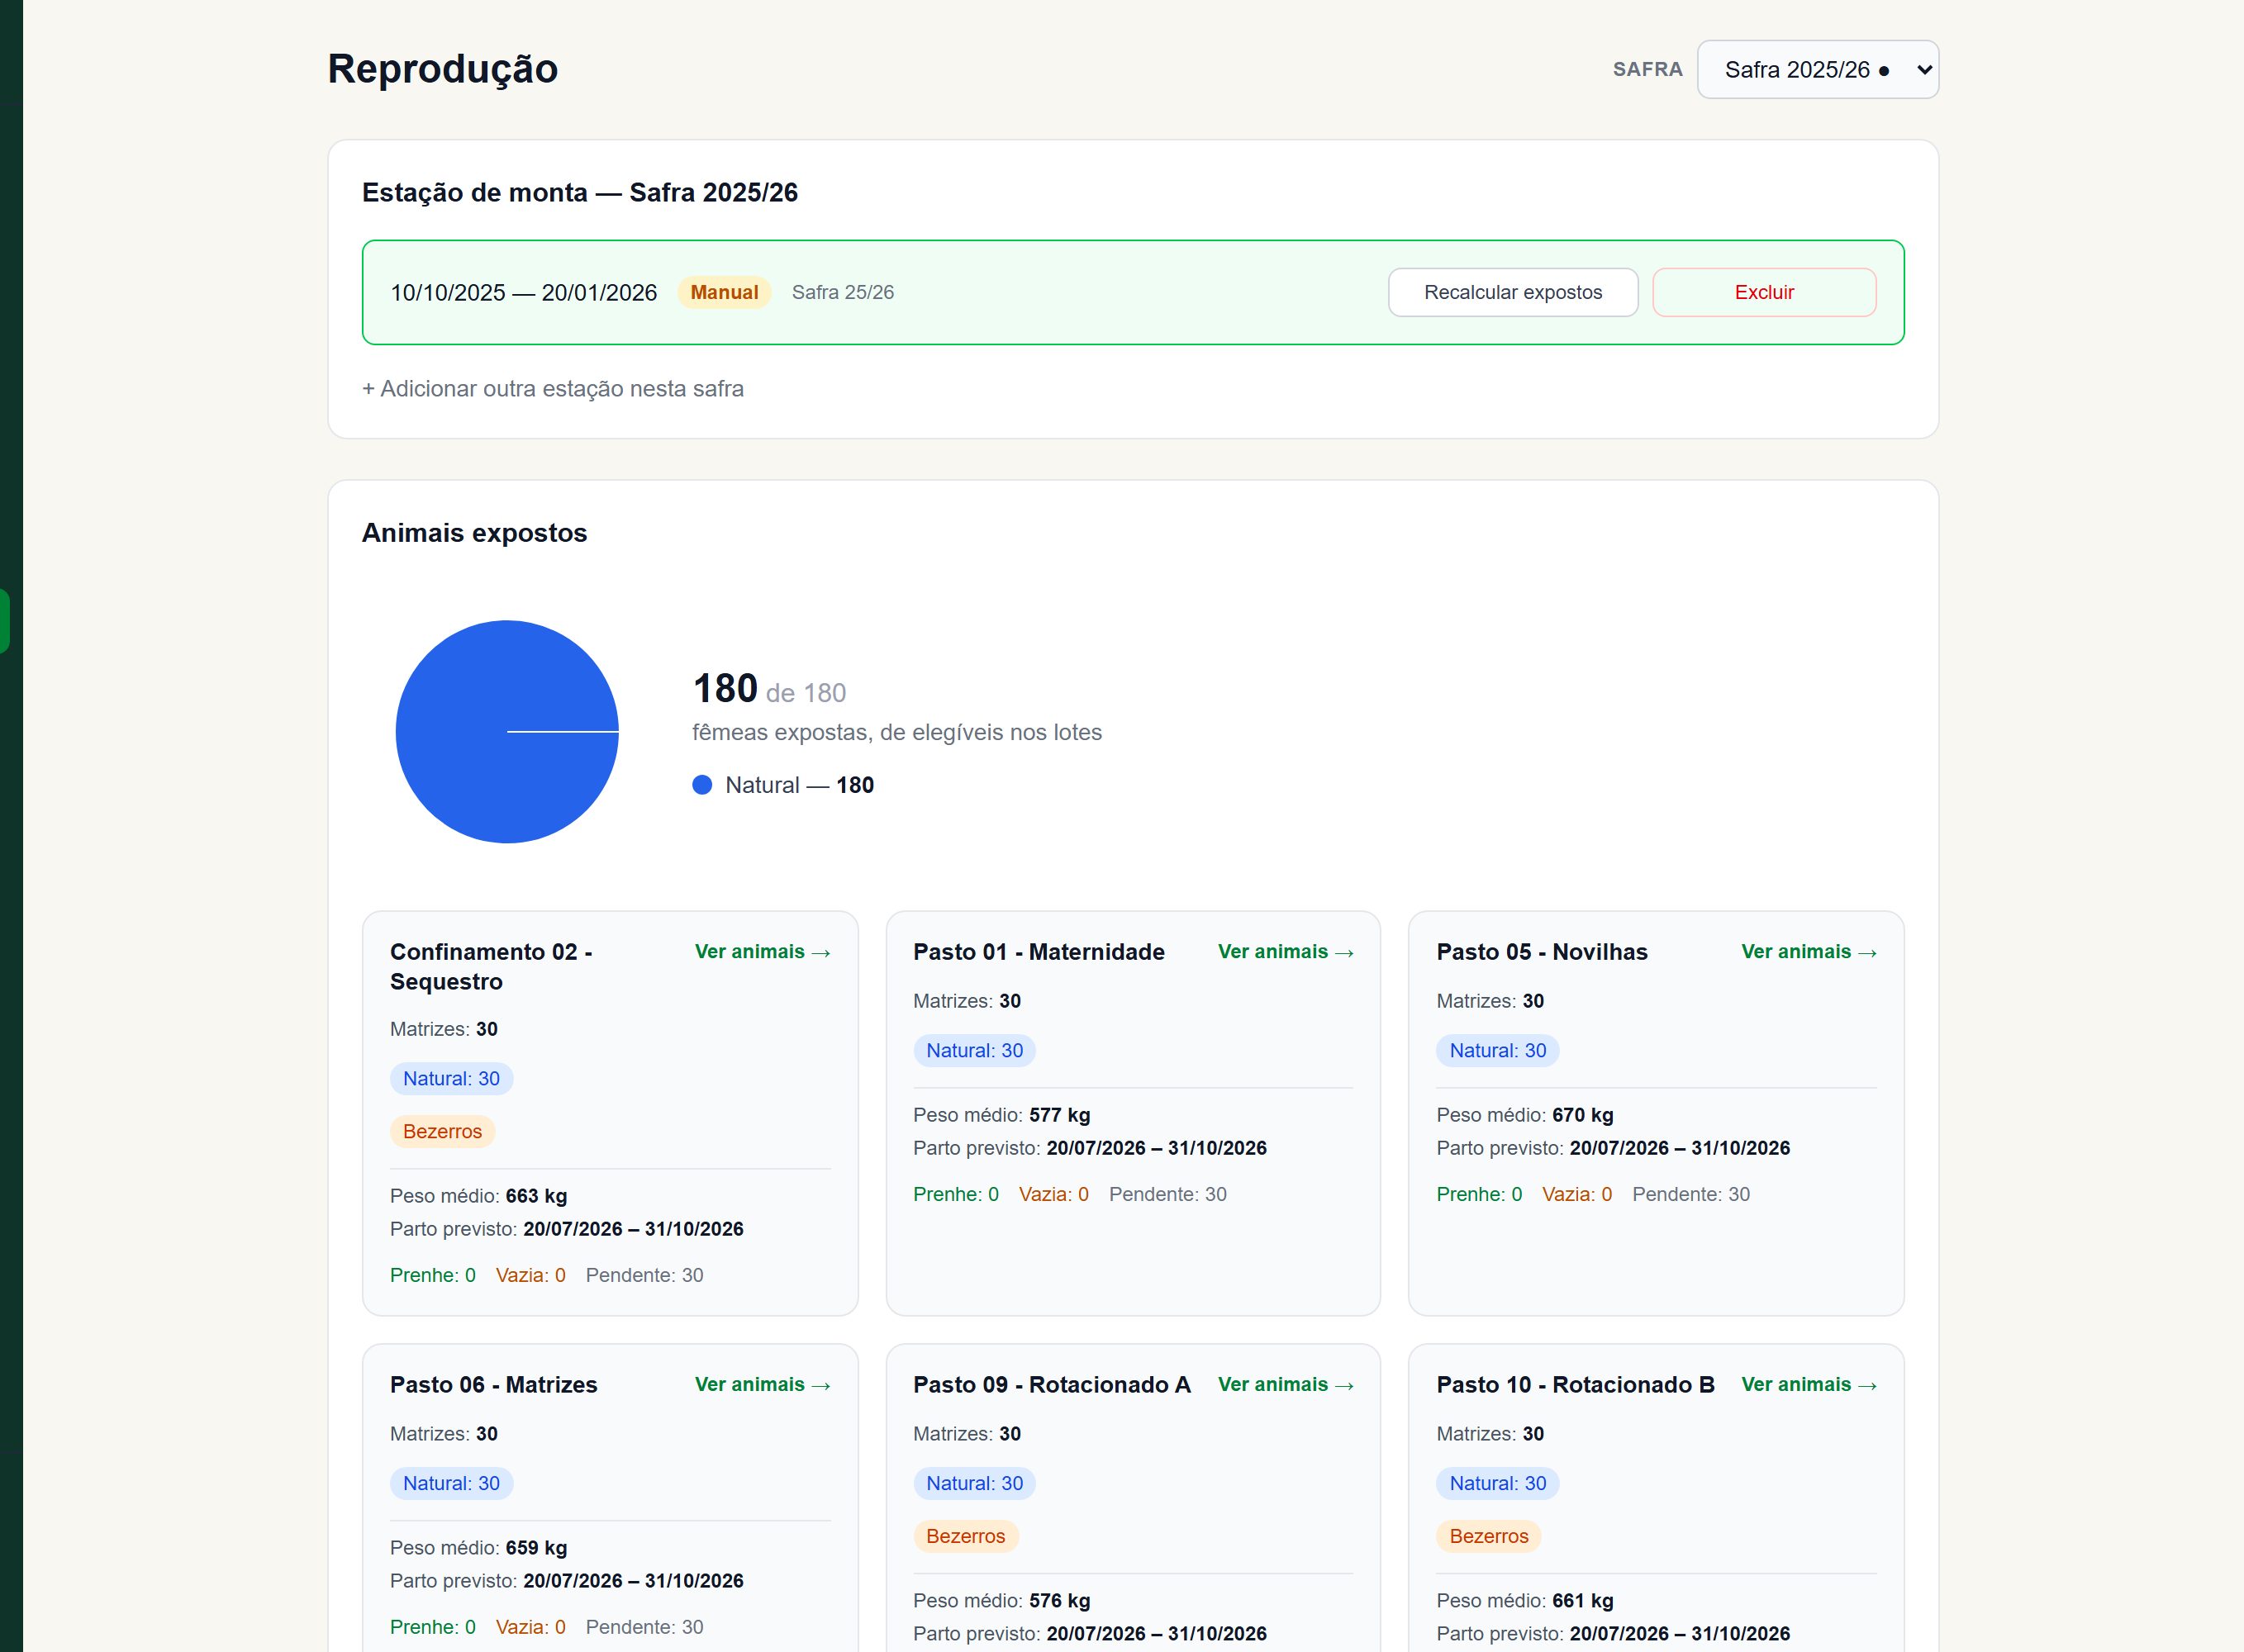Open Ver animais for Pasto 06 - Matrizes
The height and width of the screenshot is (1652, 2244).
[762, 1385]
